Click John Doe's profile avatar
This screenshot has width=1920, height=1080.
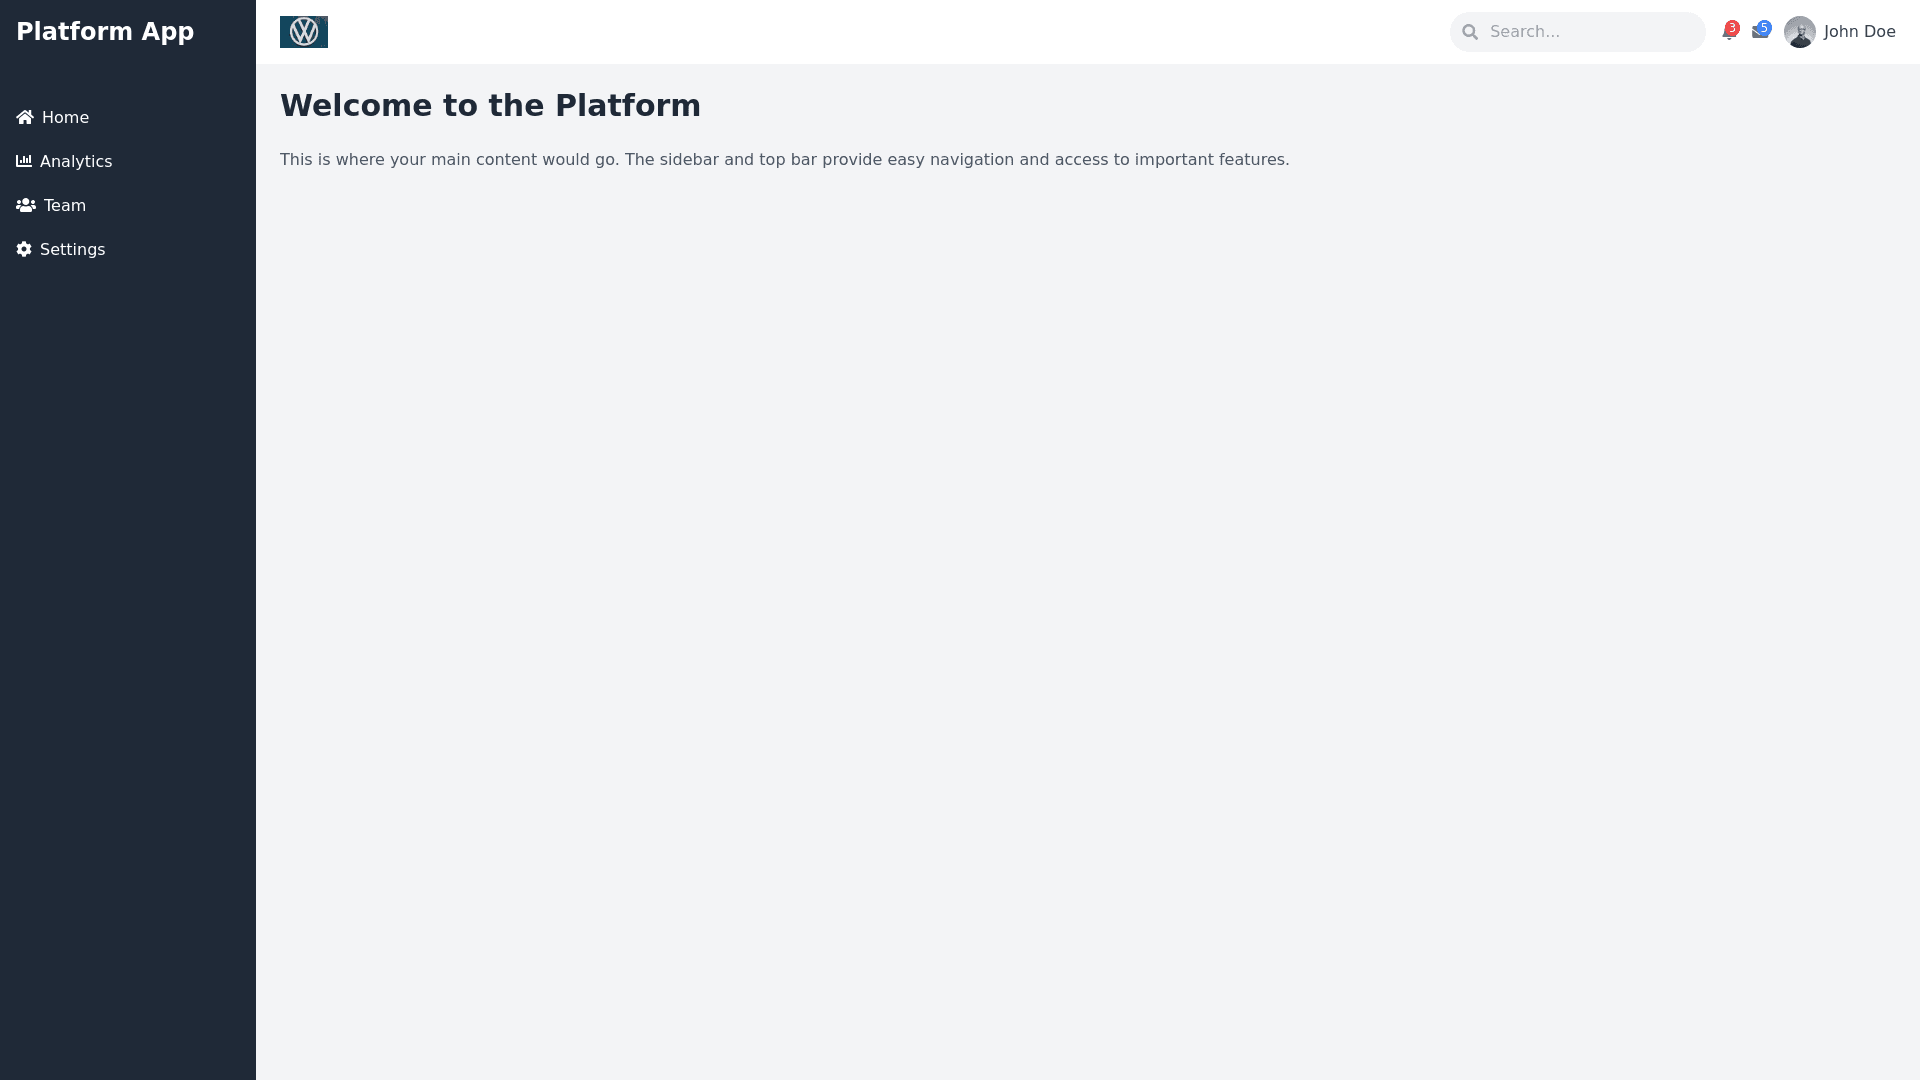(1800, 32)
